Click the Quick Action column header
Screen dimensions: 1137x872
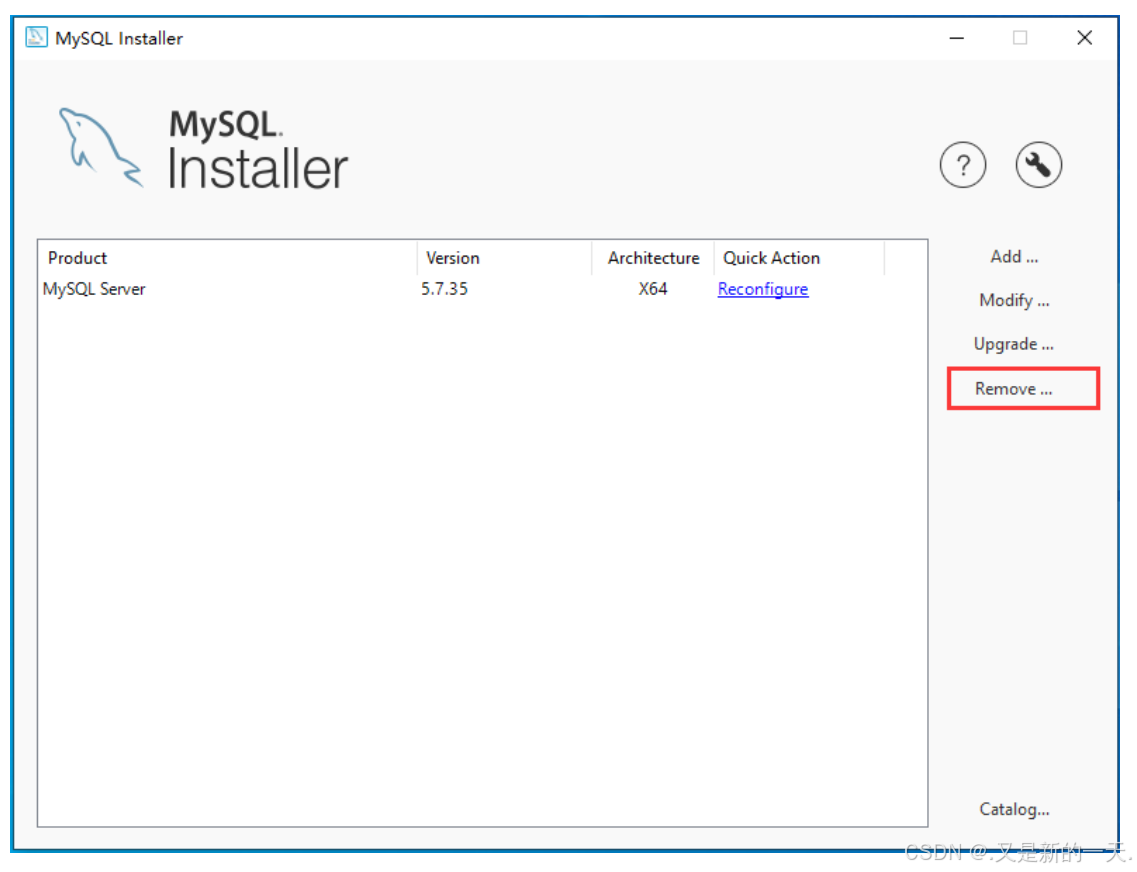(799, 258)
